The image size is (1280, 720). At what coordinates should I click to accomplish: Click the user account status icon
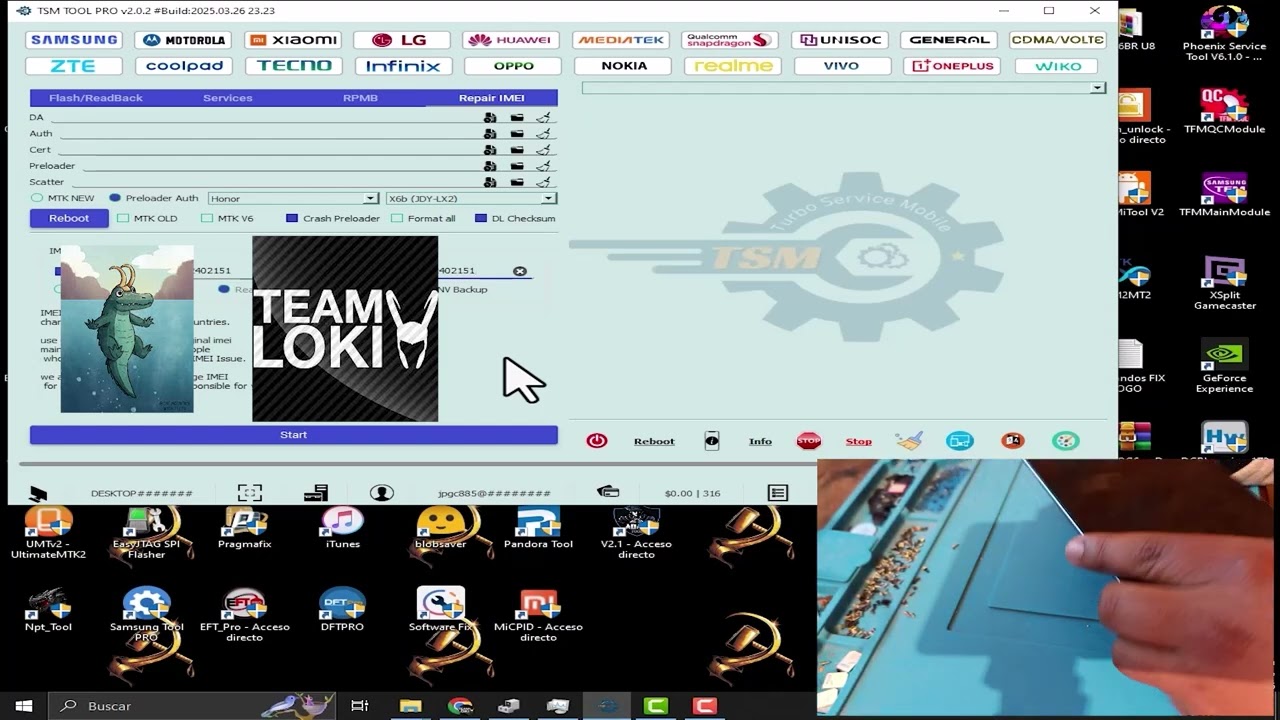pyautogui.click(x=381, y=493)
